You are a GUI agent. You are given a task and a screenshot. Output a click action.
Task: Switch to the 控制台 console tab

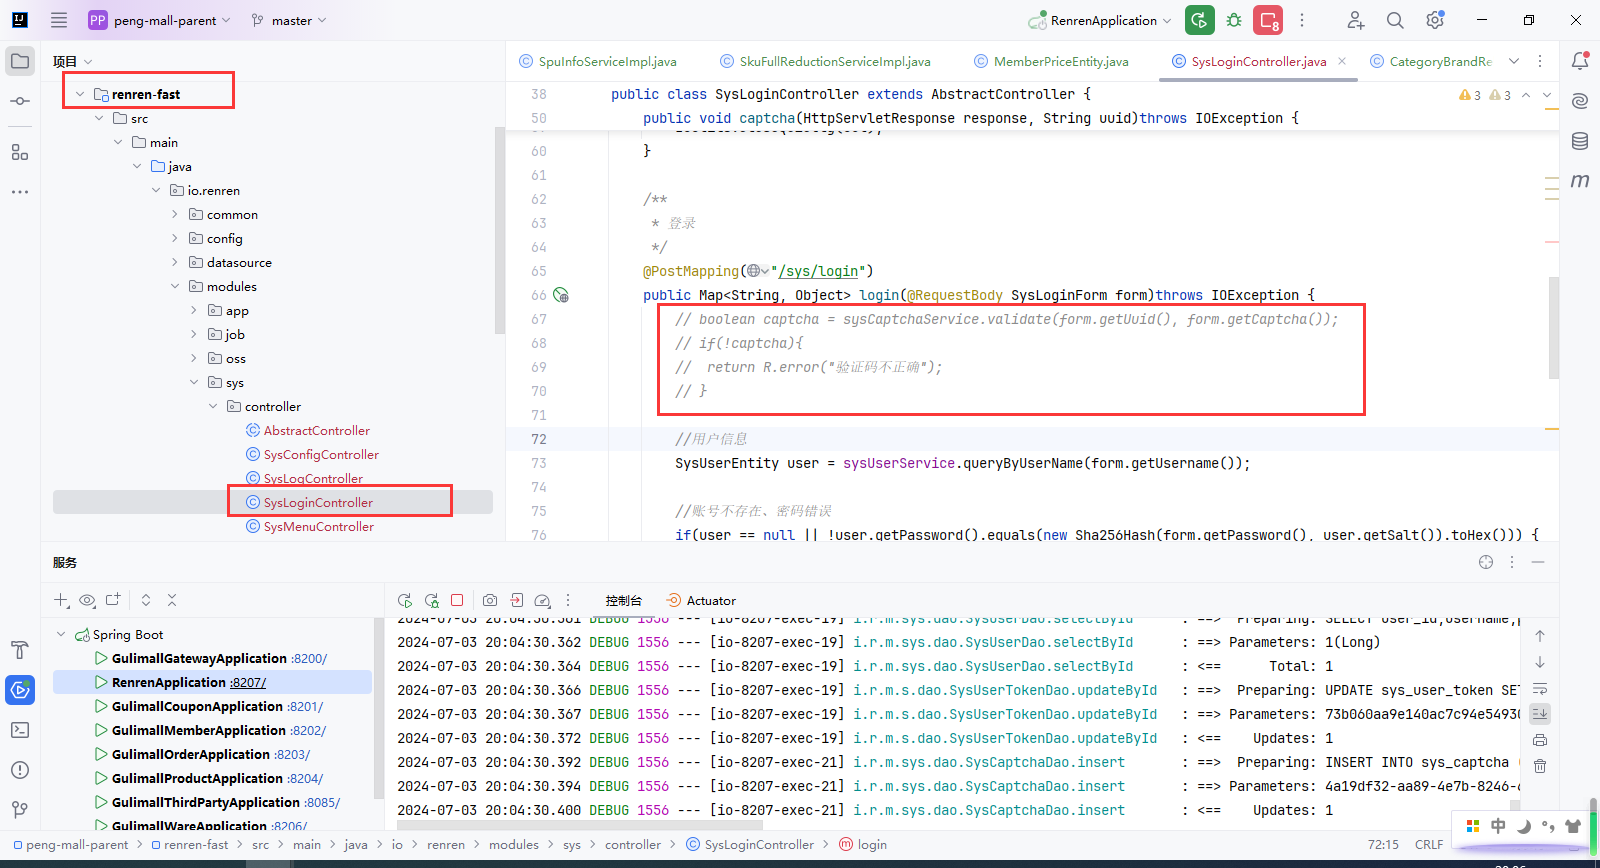[623, 600]
